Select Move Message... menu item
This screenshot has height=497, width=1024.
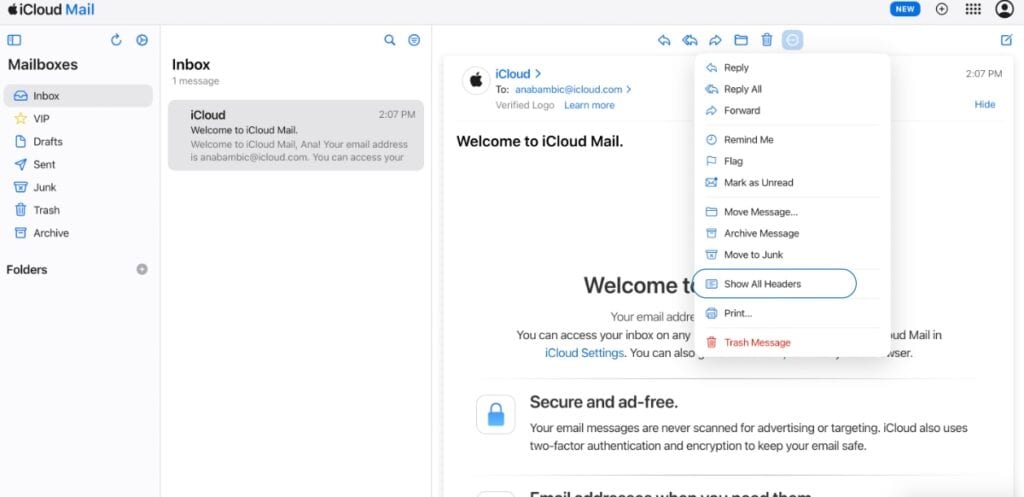[x=792, y=212]
